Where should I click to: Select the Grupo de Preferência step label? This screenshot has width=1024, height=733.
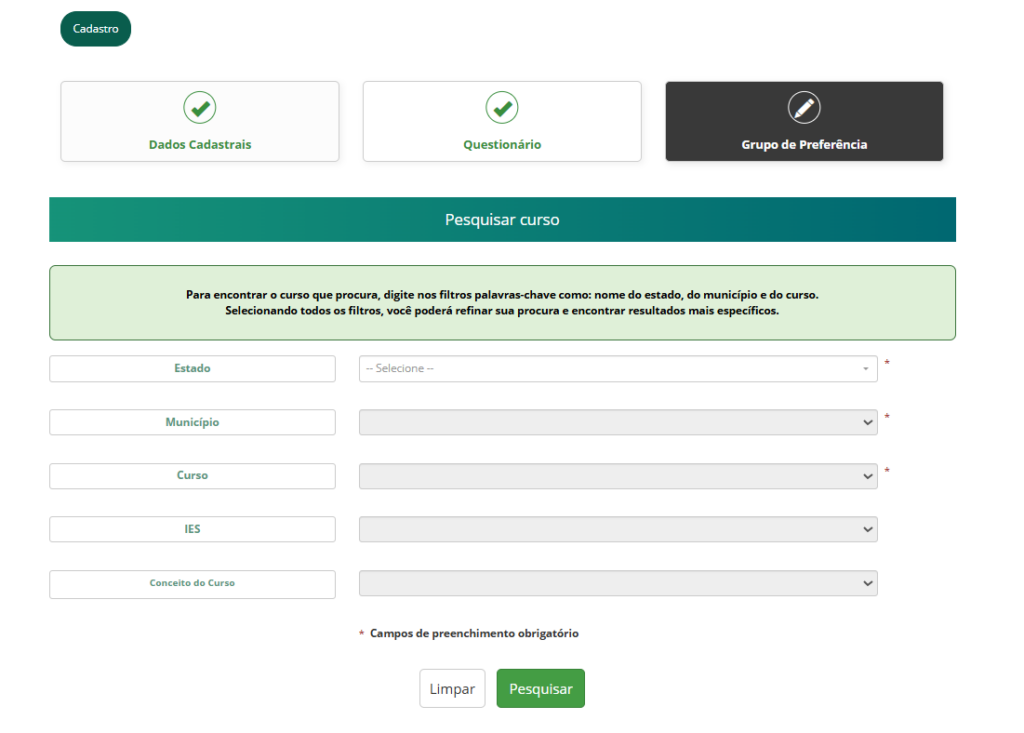tap(804, 145)
